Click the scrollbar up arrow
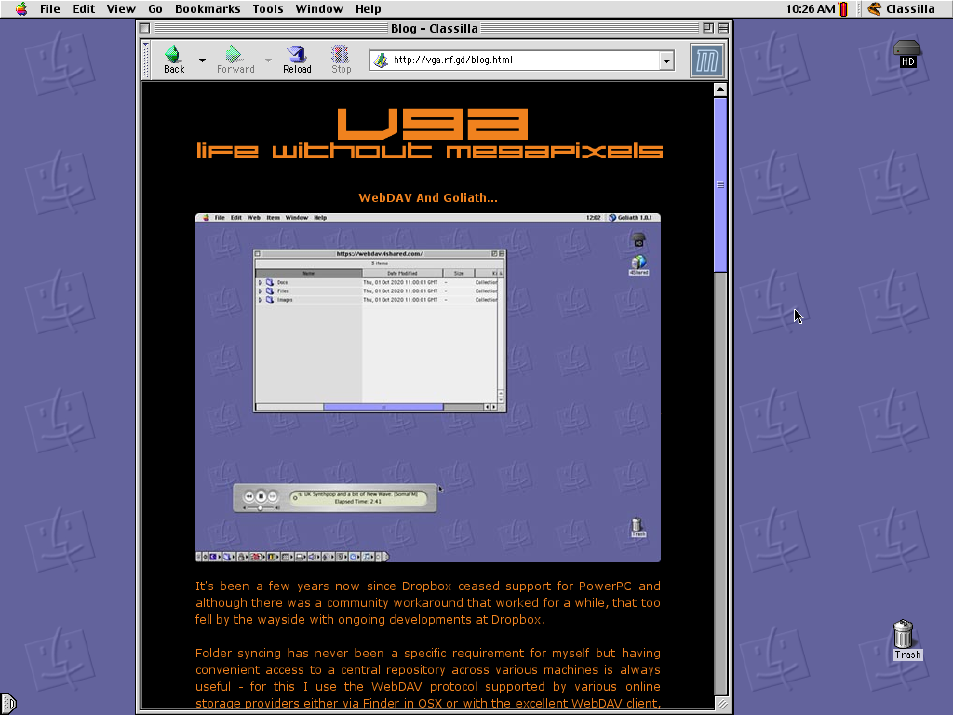 point(720,89)
